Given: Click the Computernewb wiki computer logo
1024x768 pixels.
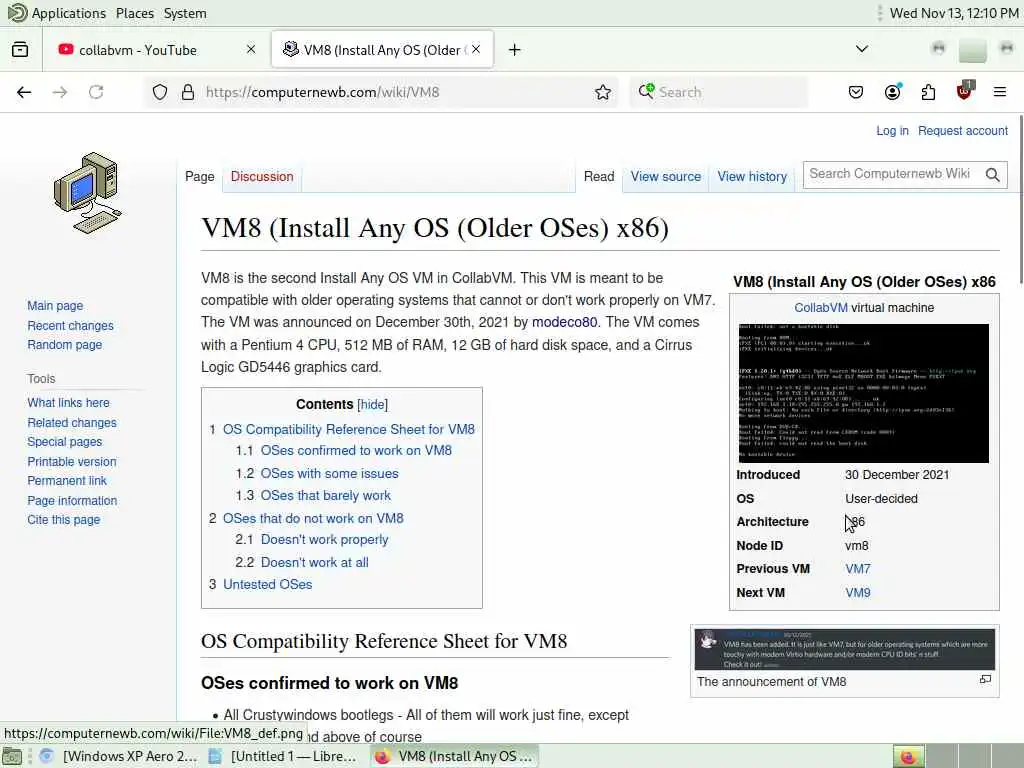Looking at the screenshot, I should (88, 193).
